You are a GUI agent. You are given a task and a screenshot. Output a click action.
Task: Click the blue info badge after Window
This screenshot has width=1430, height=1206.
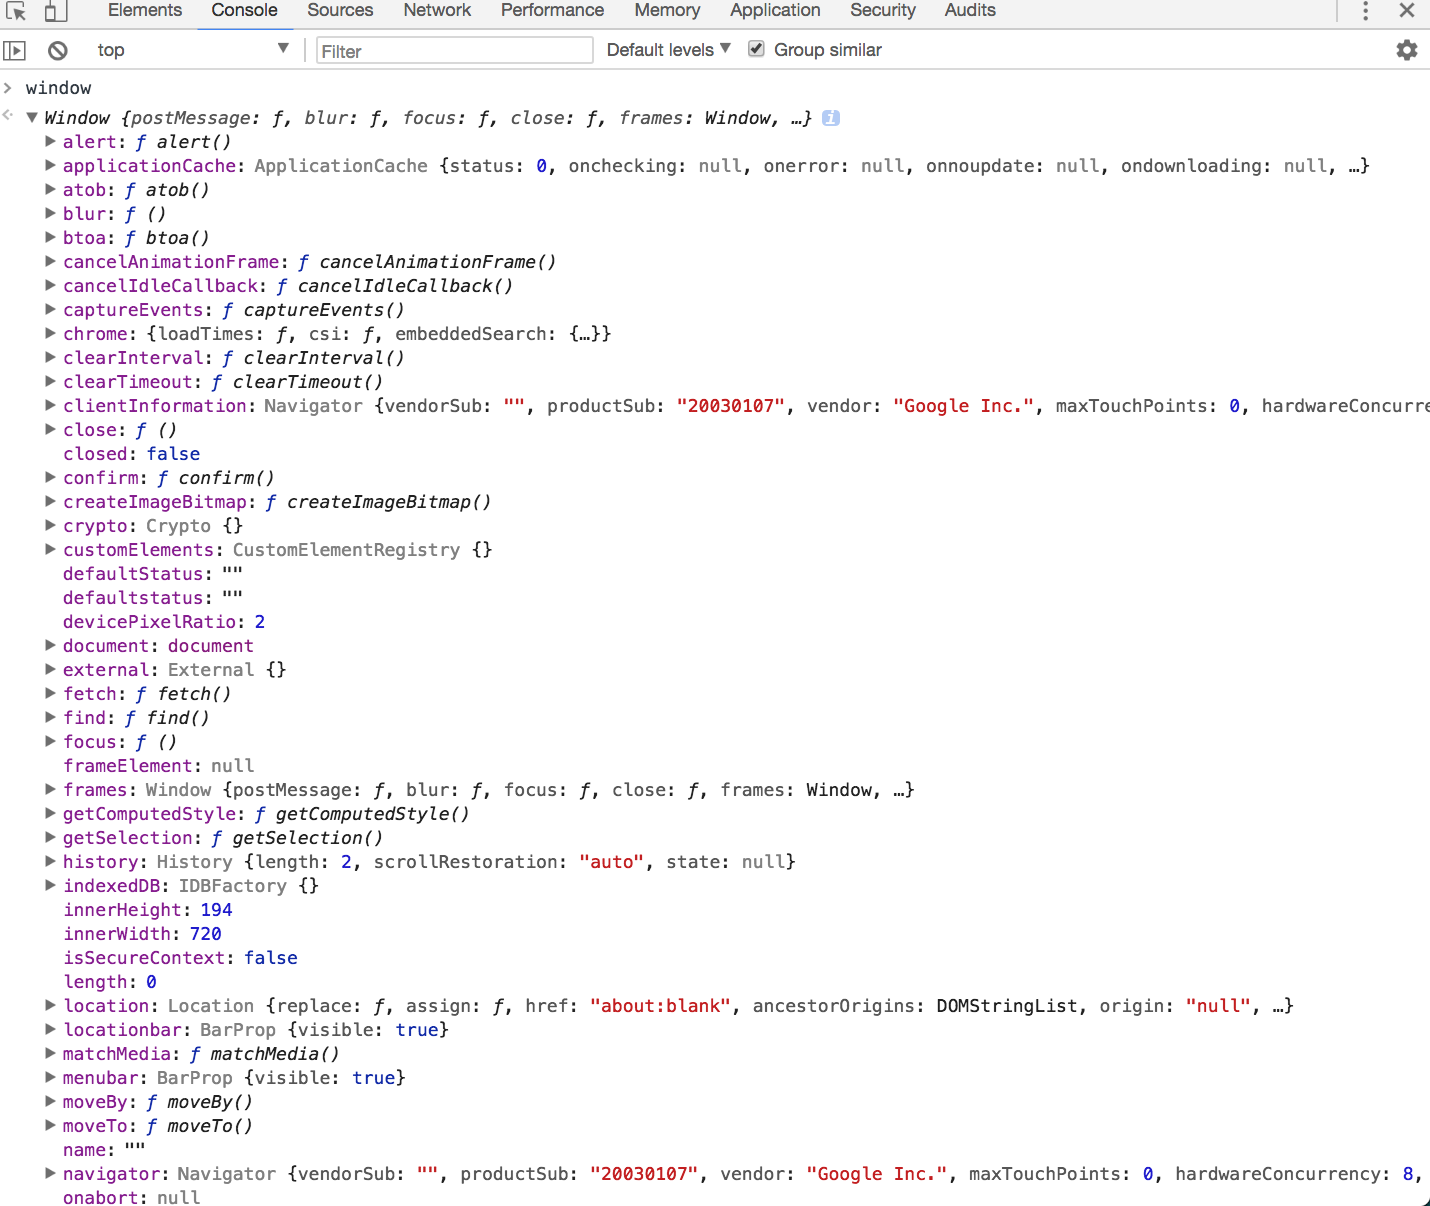click(831, 118)
